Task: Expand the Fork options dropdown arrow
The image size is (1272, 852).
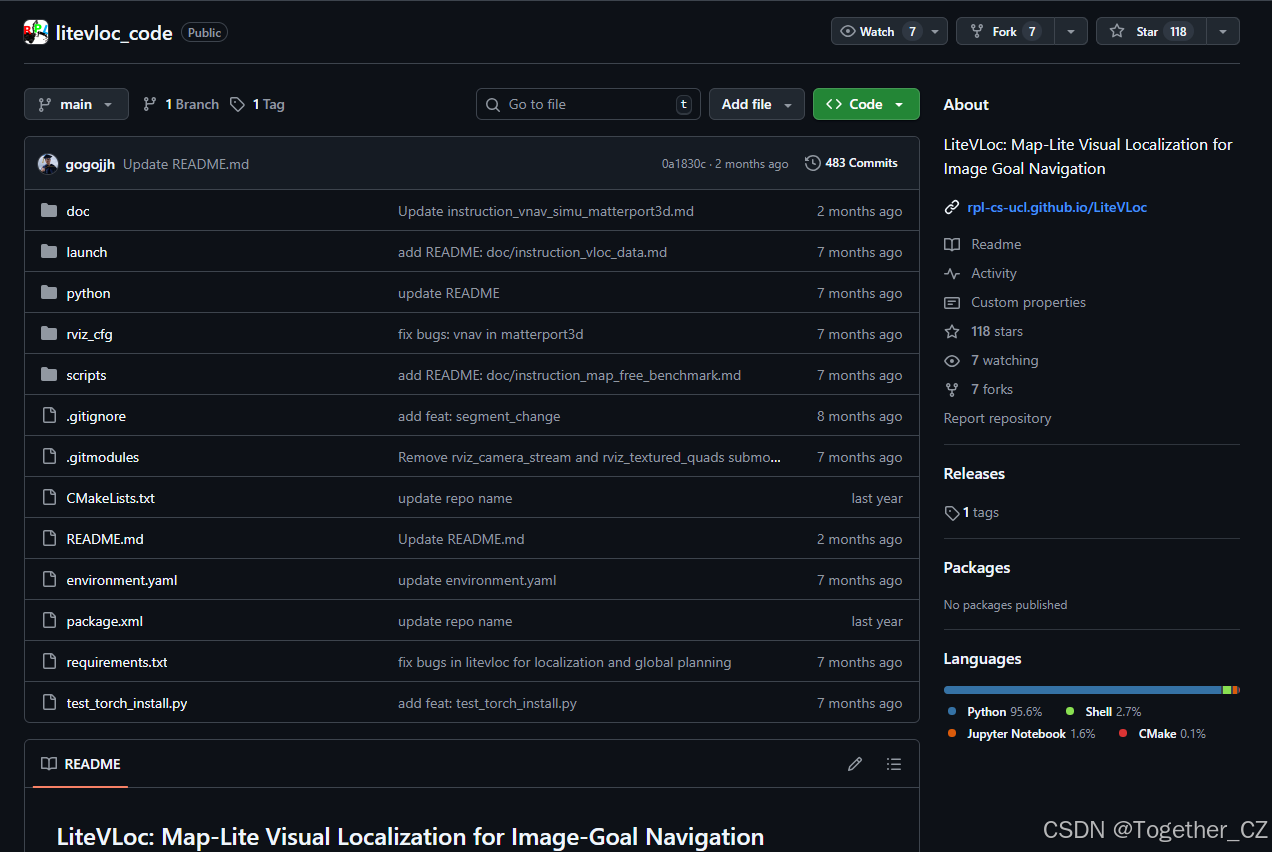Action: (1071, 31)
